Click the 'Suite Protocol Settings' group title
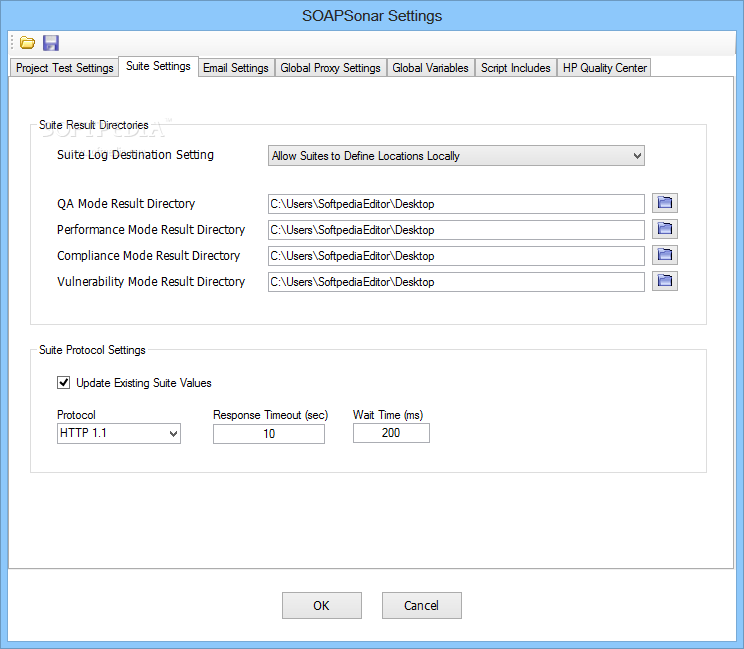 pos(92,350)
